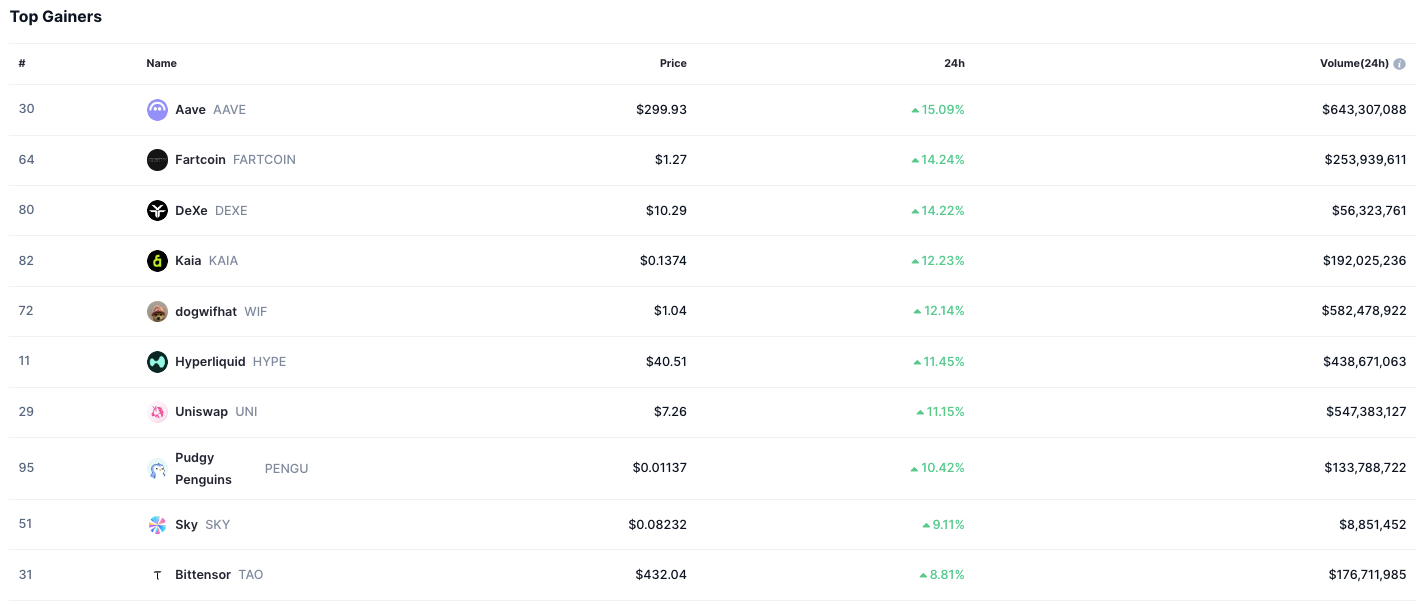This screenshot has width=1427, height=605.
Task: Open the Hyperliquid name link
Action: tap(210, 362)
